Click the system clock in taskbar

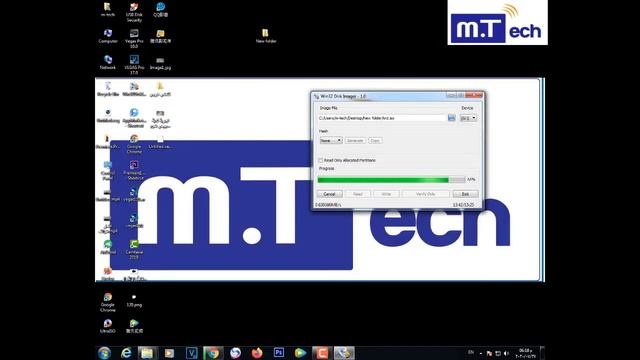coord(525,353)
